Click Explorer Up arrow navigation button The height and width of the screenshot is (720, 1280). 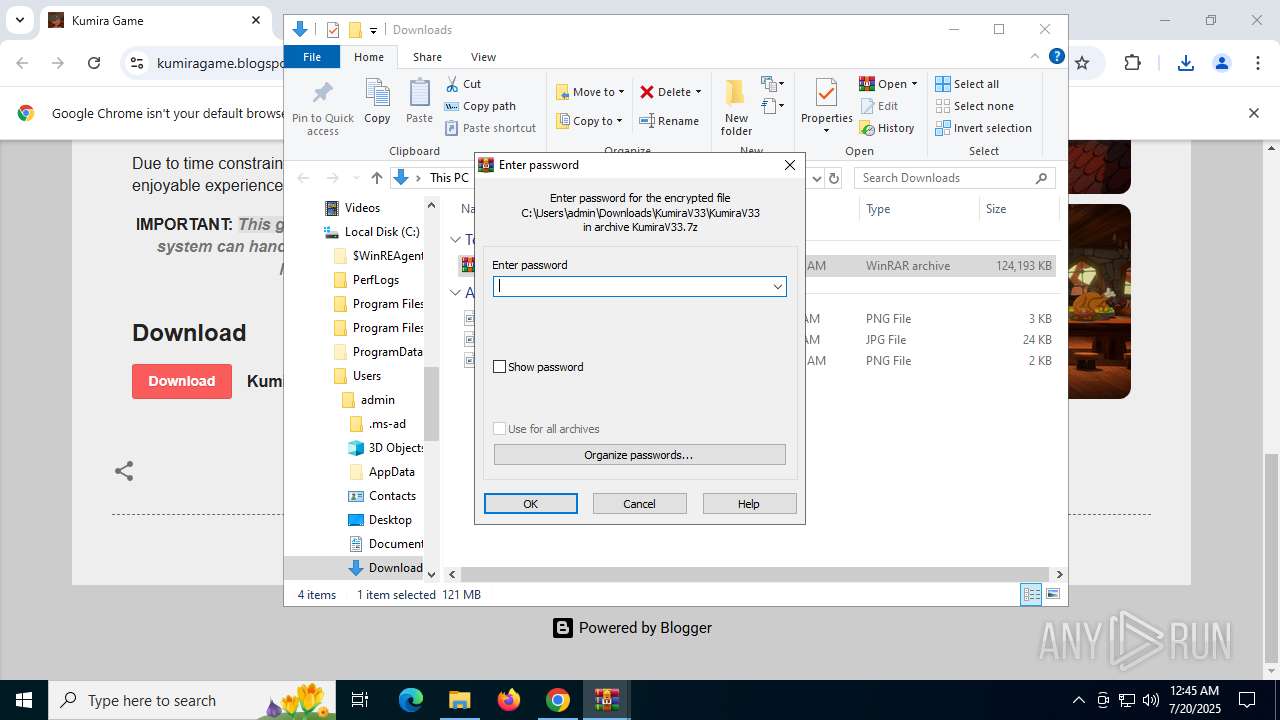(x=376, y=178)
